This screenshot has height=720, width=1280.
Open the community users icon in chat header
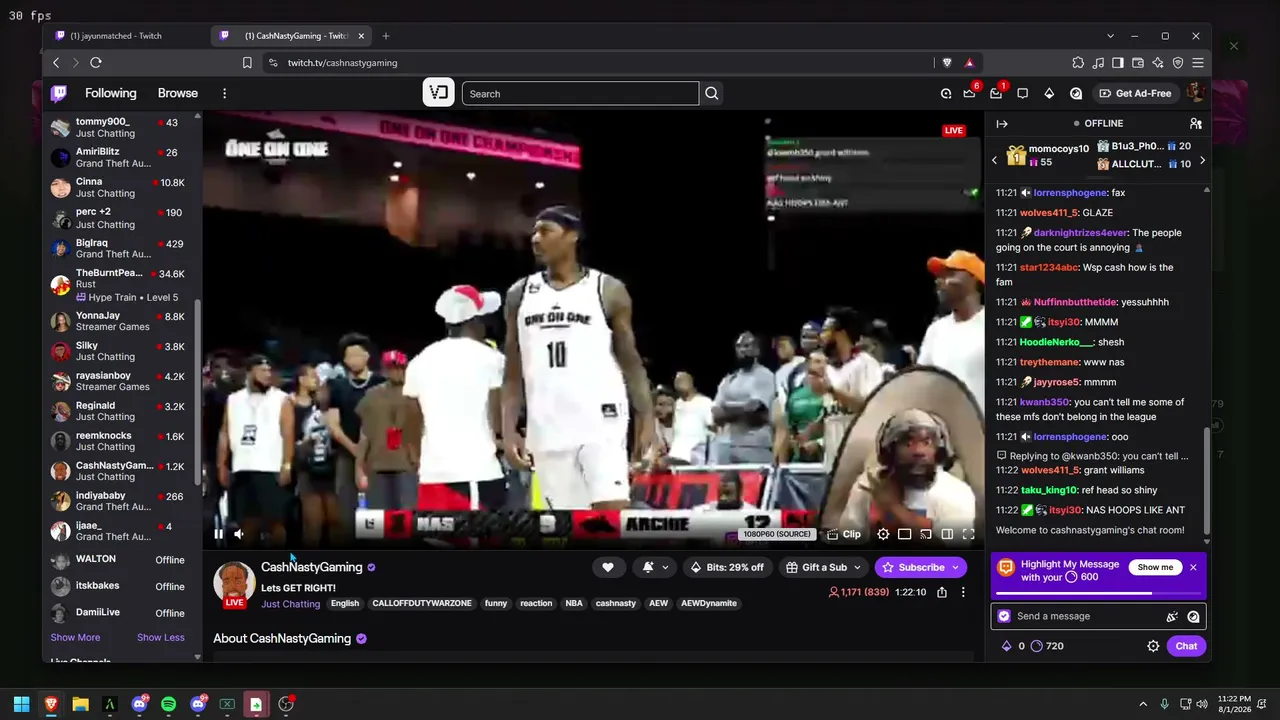point(1195,123)
